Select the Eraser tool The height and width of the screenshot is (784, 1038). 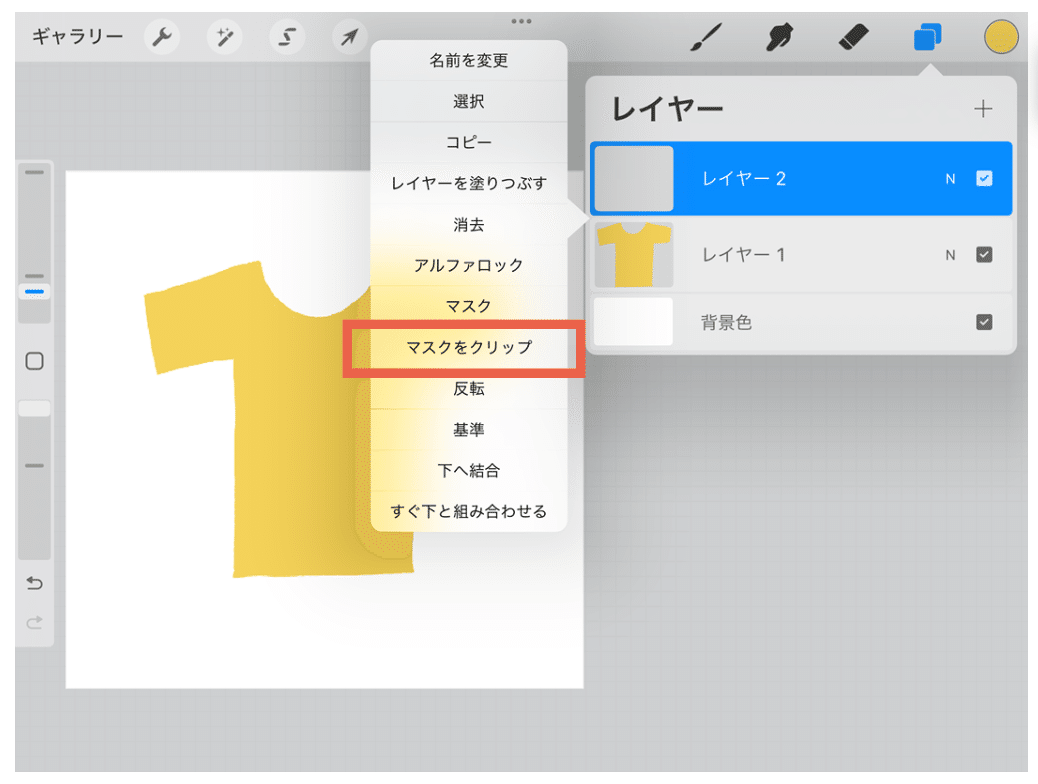(x=853, y=37)
